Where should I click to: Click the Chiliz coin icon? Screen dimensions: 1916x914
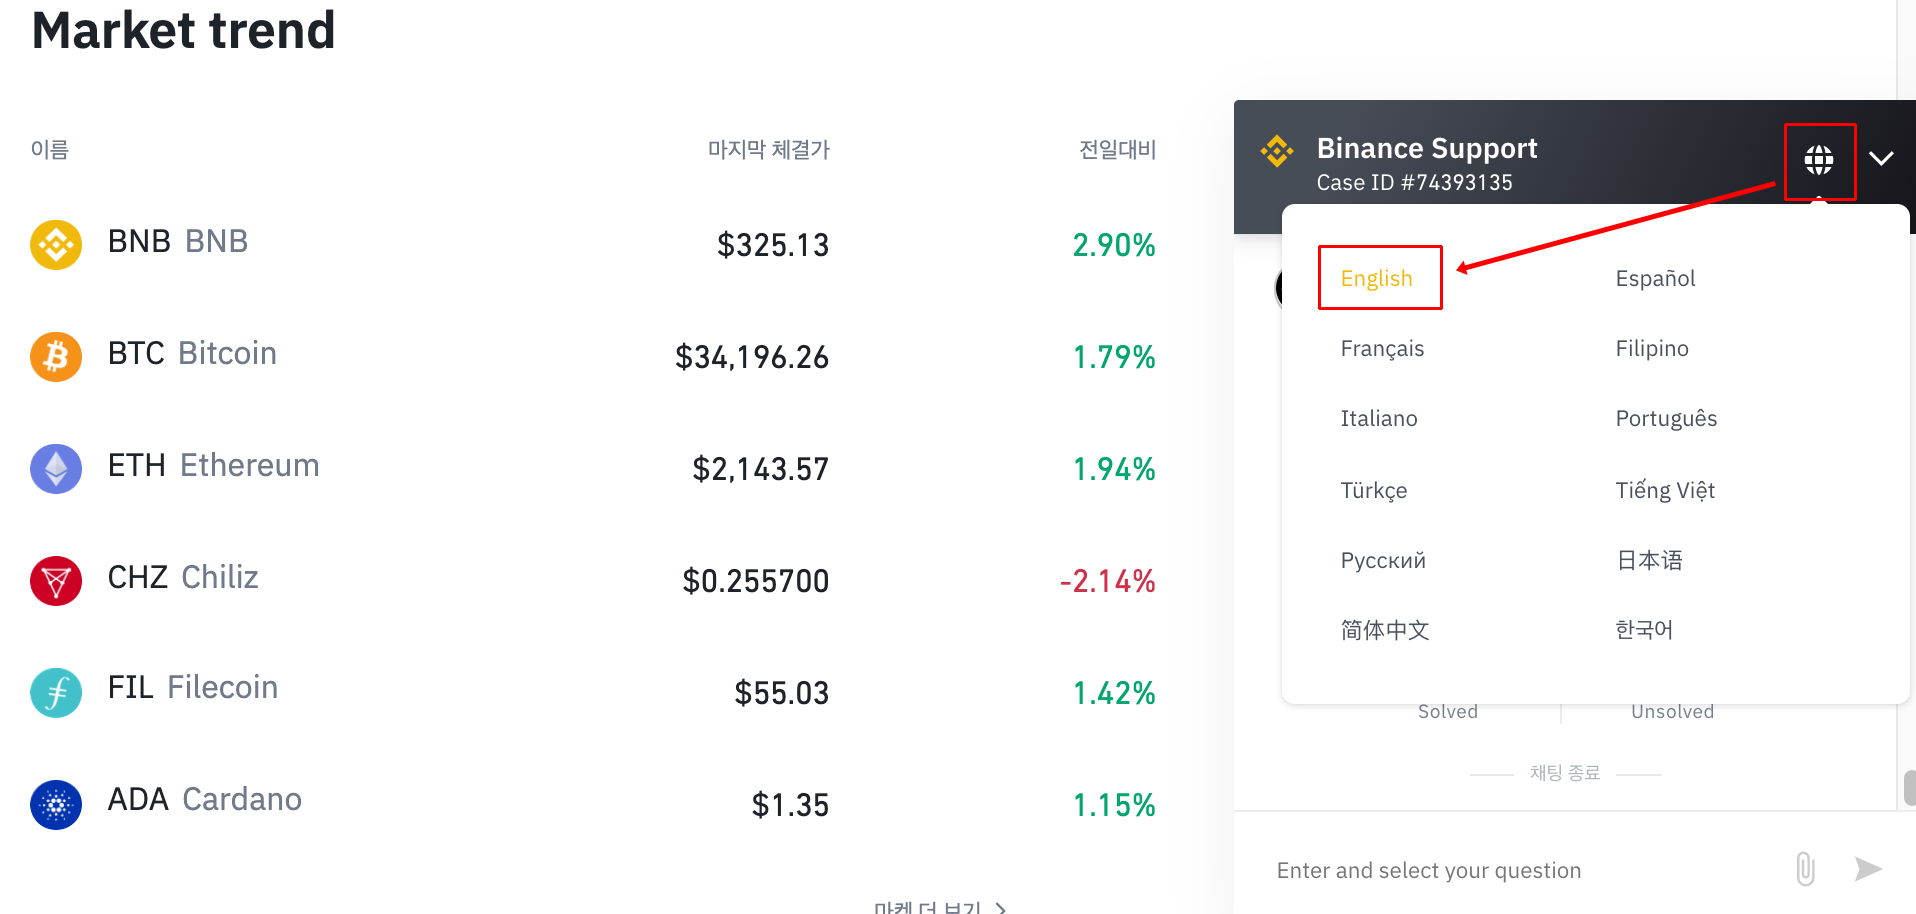click(56, 581)
